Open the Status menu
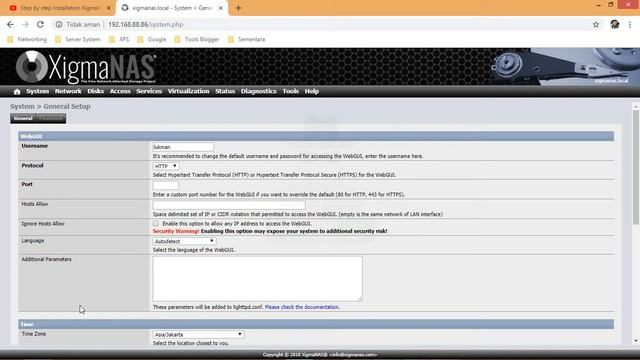This screenshot has height=360, width=640. (225, 91)
